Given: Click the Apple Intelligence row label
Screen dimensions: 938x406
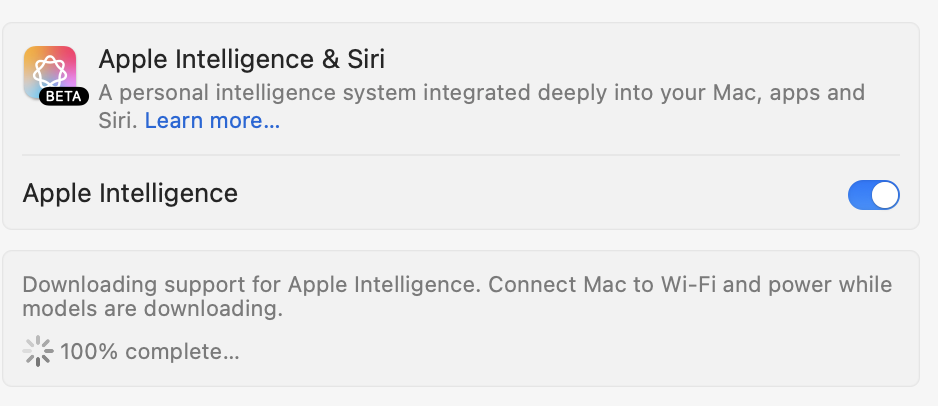Looking at the screenshot, I should coord(130,194).
